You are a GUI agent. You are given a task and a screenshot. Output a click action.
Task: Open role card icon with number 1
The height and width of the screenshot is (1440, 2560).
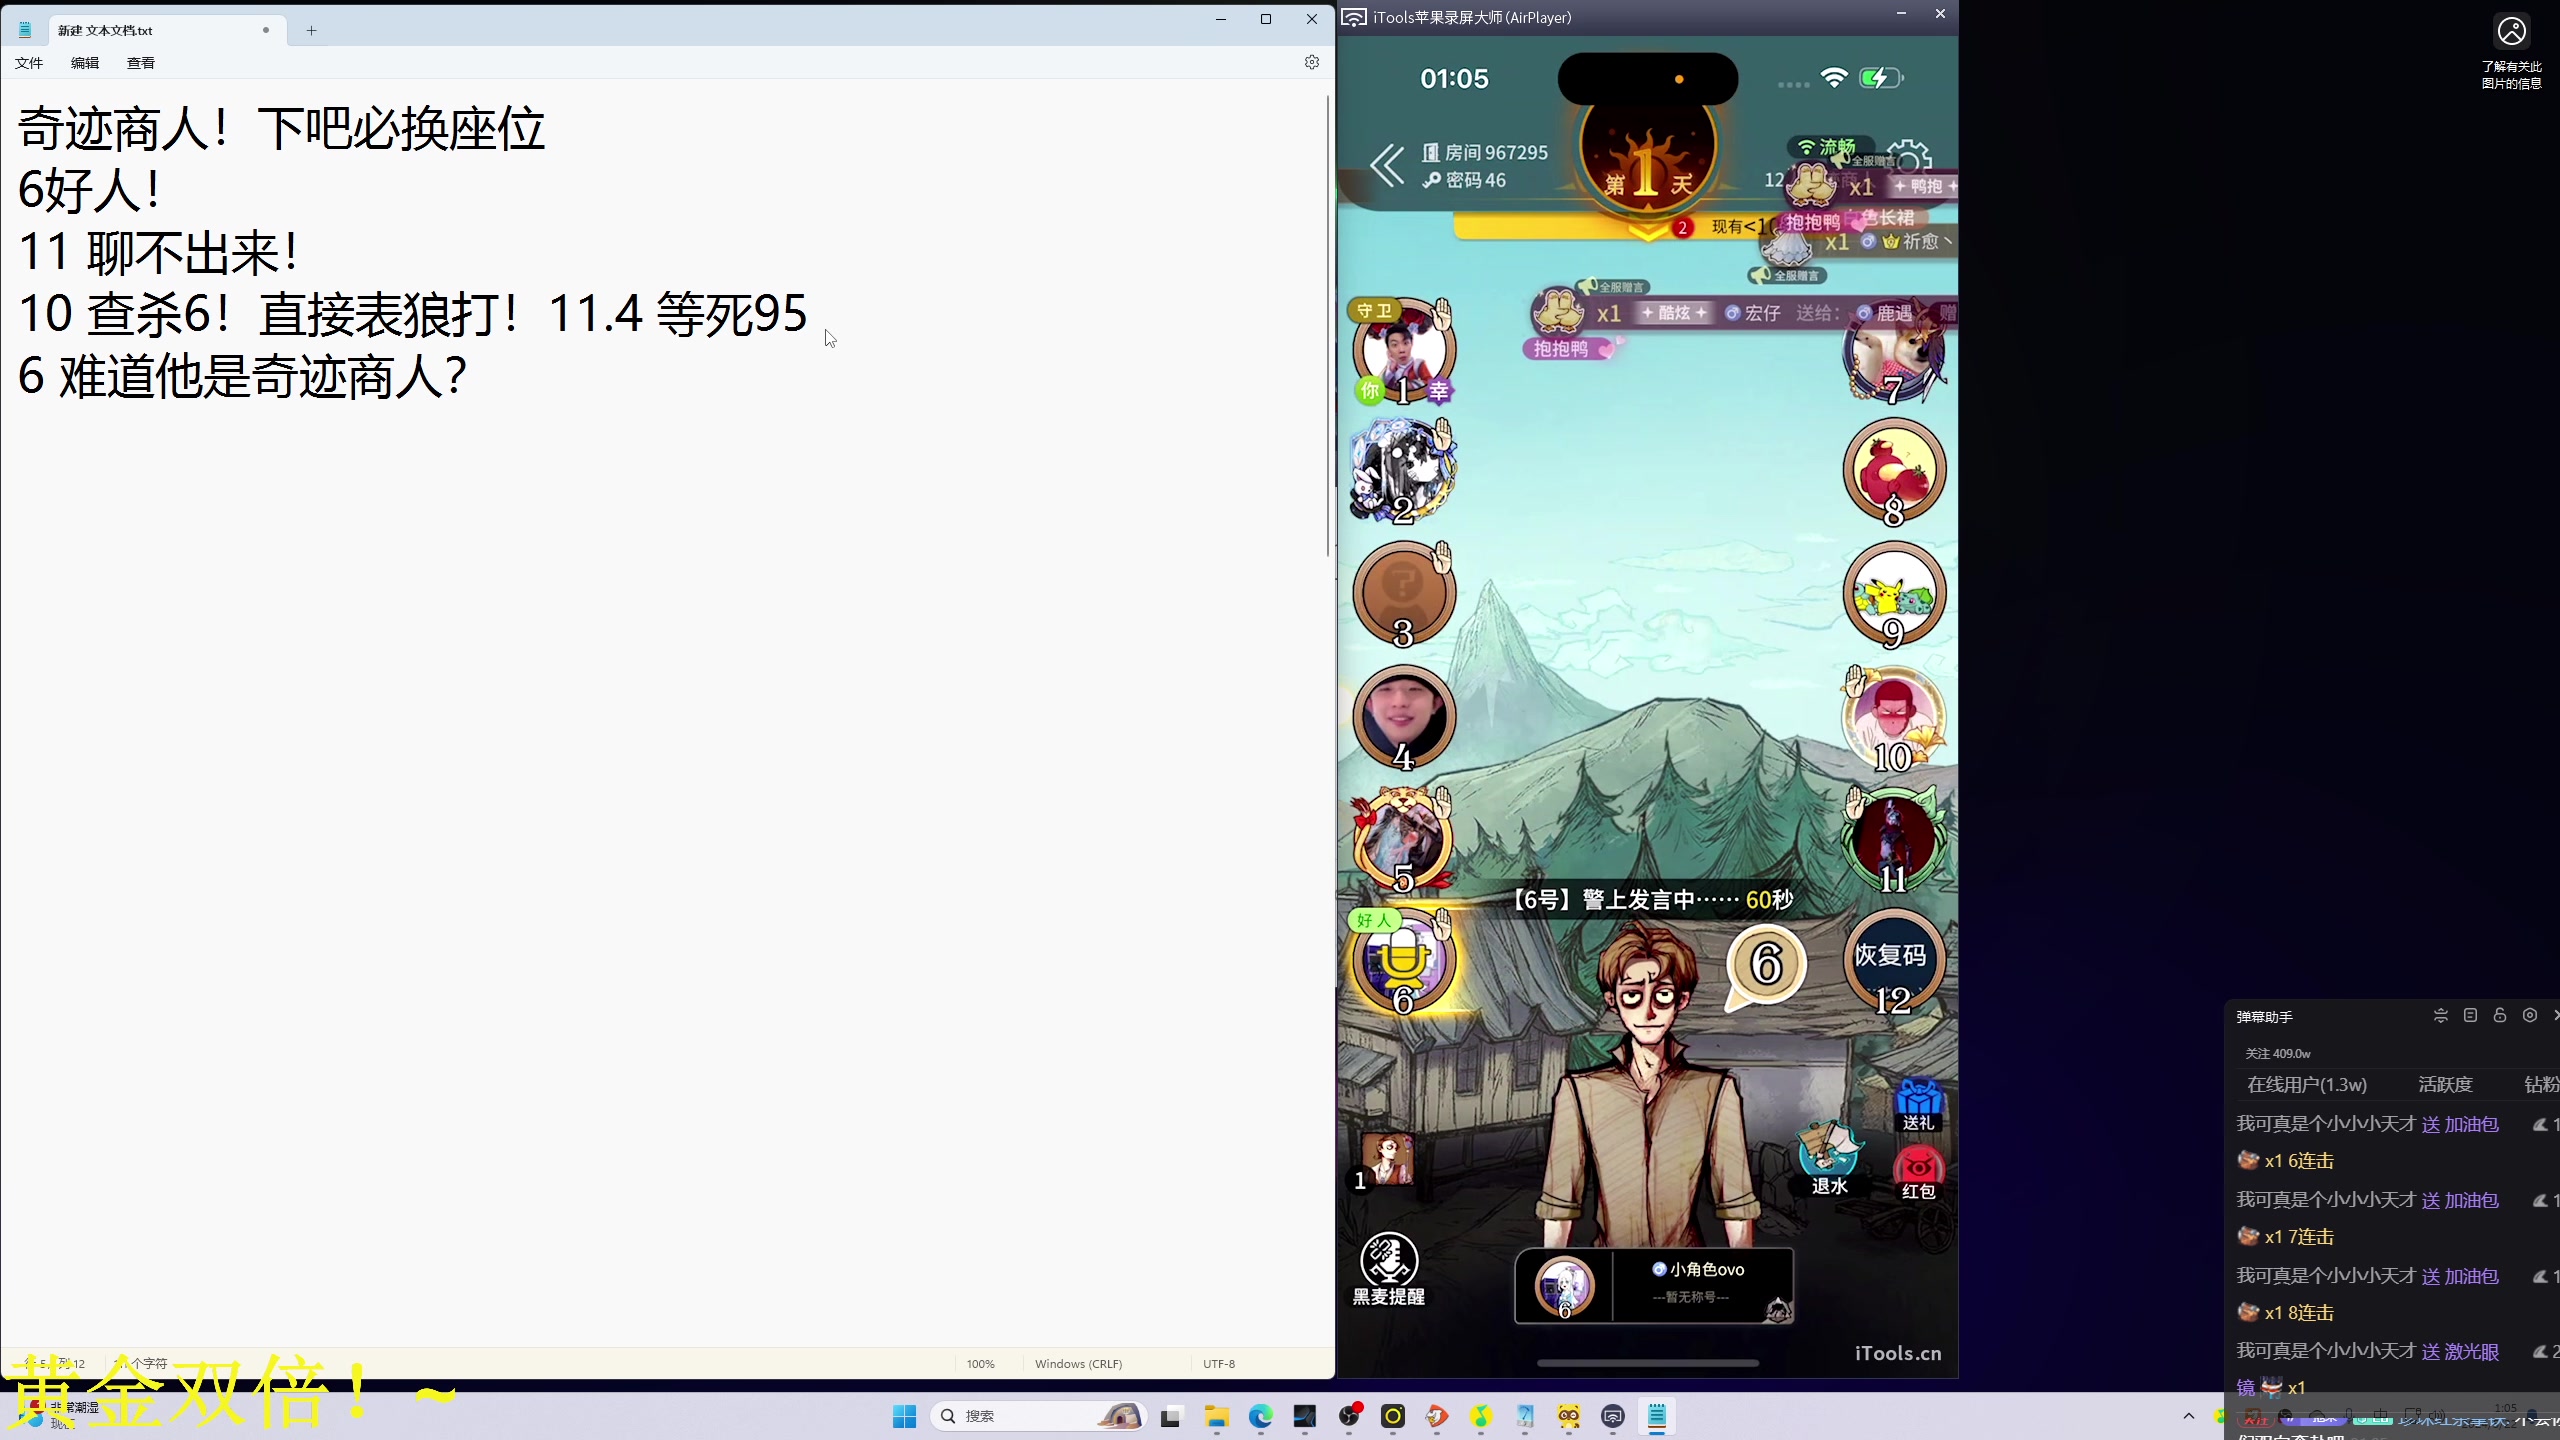click(1382, 1162)
